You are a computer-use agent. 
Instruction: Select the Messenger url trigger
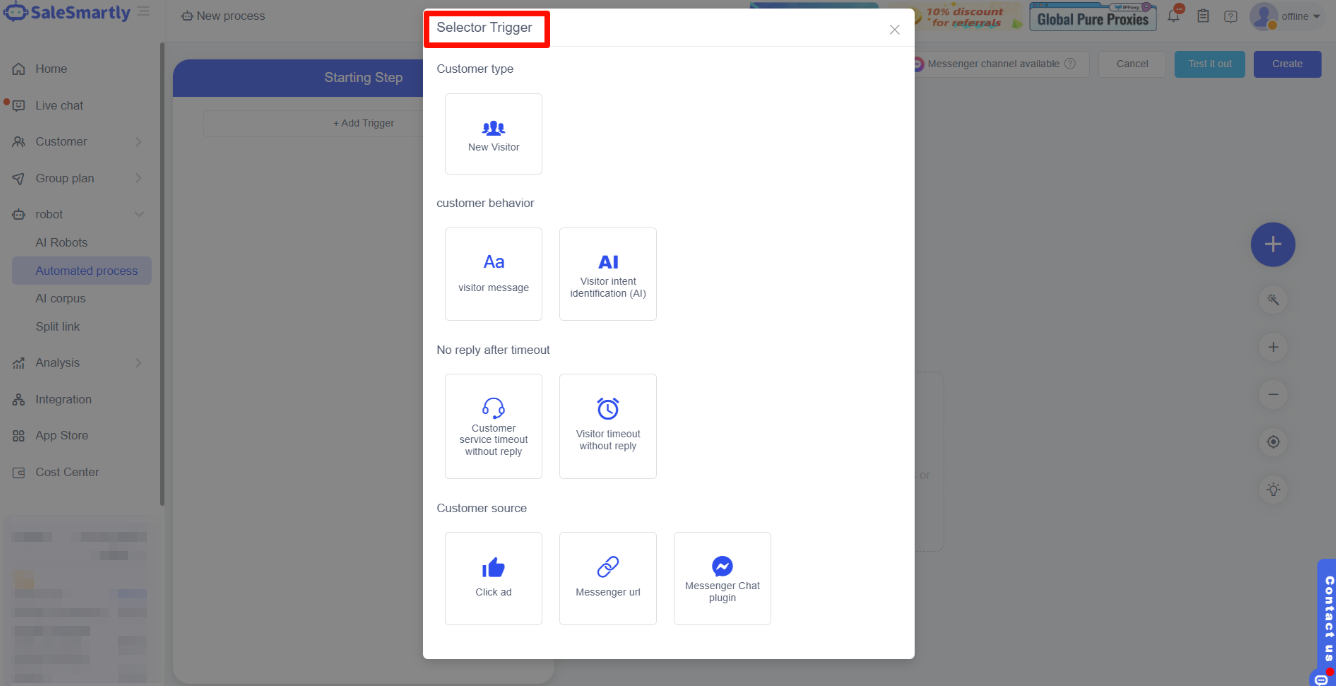point(607,578)
